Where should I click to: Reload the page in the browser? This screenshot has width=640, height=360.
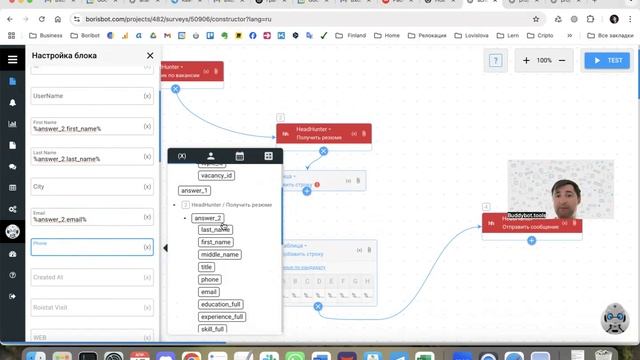pos(42,19)
